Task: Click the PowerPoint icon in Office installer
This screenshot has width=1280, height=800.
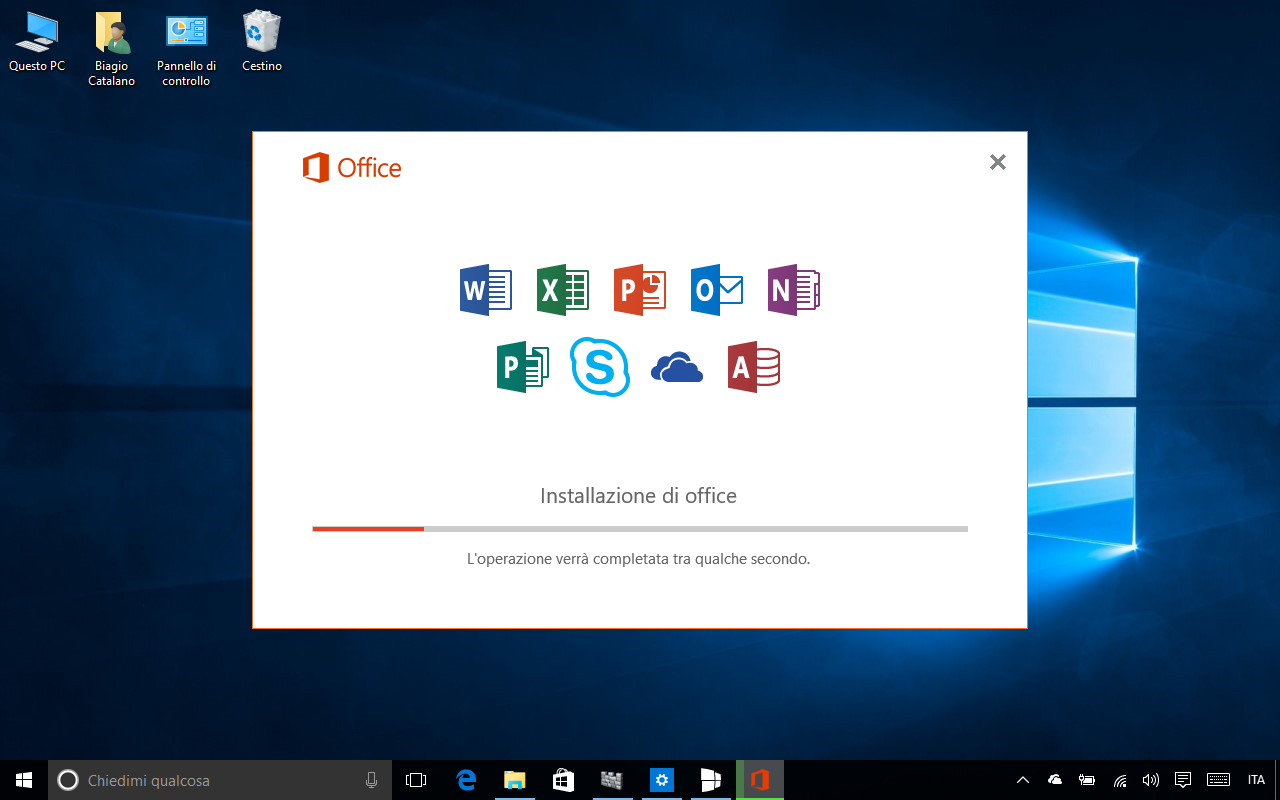Action: pyautogui.click(x=640, y=290)
